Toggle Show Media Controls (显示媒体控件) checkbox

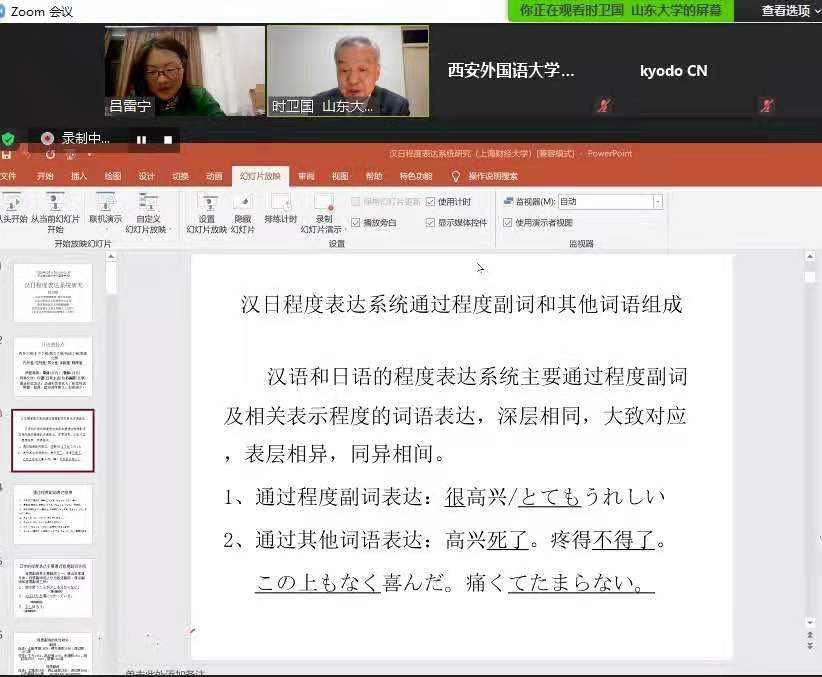tap(431, 223)
